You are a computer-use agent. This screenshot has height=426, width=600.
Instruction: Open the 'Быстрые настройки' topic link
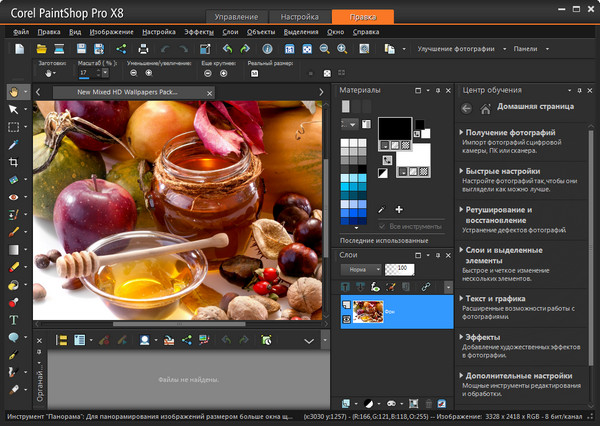tap(505, 169)
